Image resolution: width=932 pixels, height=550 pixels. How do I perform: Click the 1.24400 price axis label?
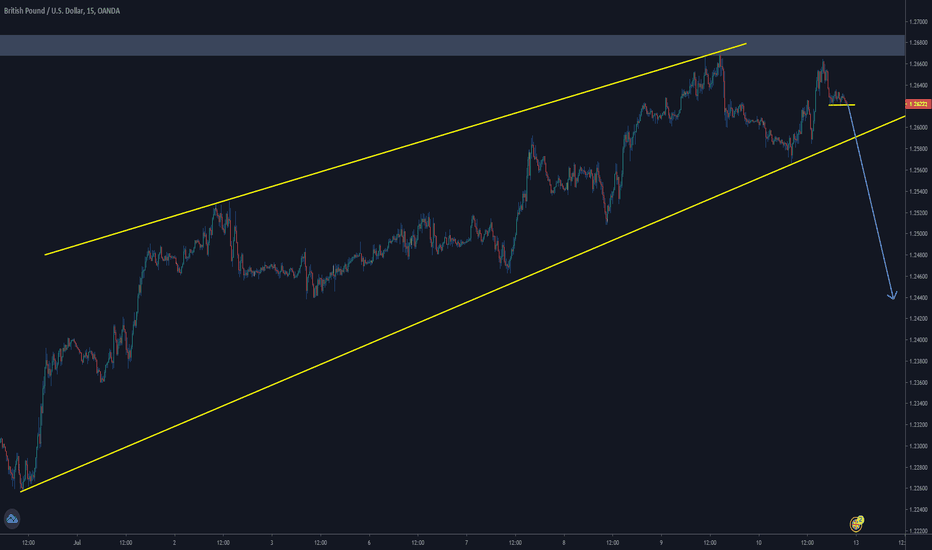(x=918, y=297)
